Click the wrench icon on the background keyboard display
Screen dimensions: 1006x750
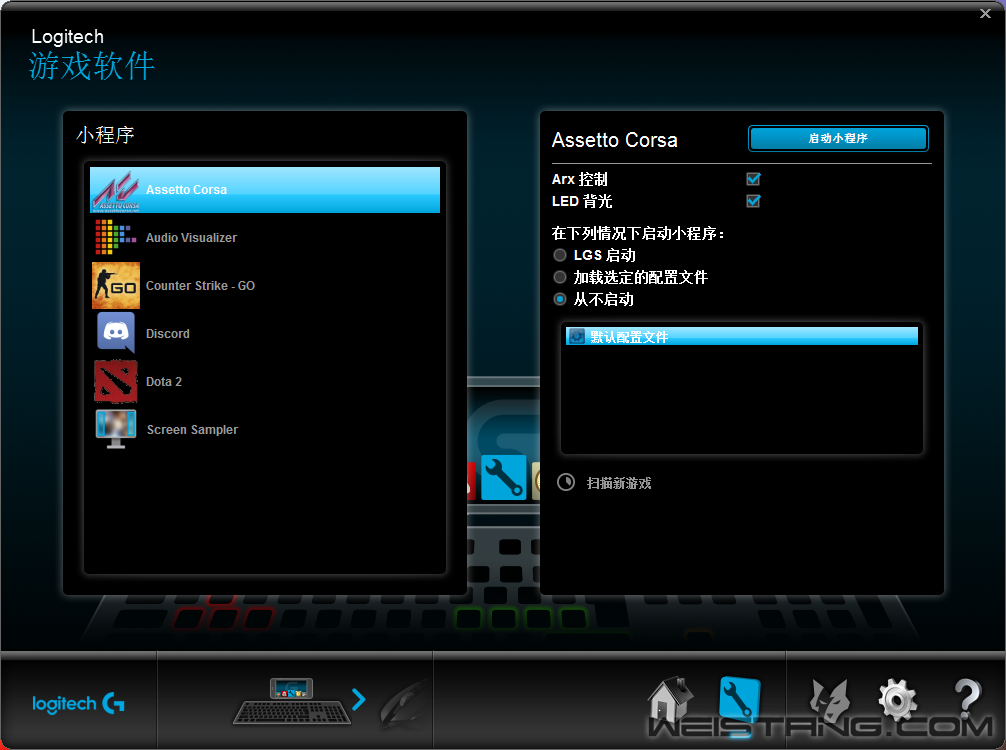[504, 477]
